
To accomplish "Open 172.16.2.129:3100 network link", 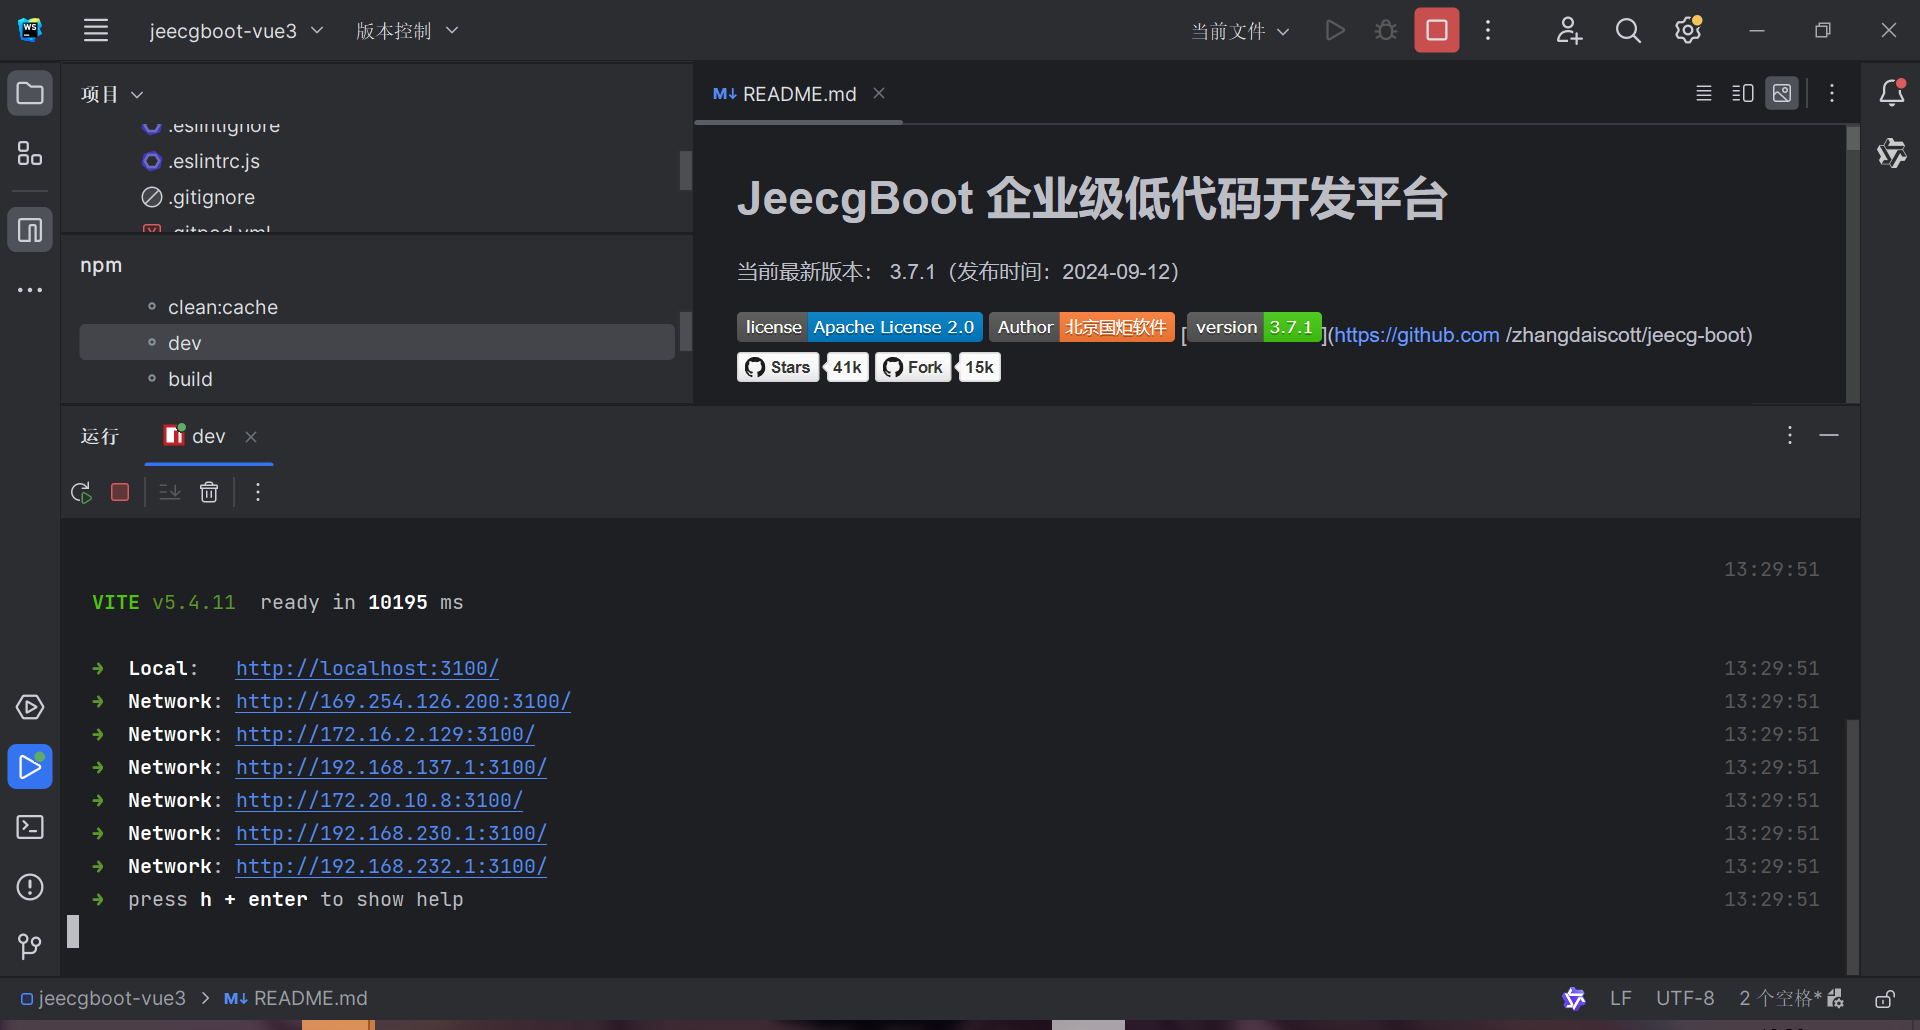I will tap(385, 734).
